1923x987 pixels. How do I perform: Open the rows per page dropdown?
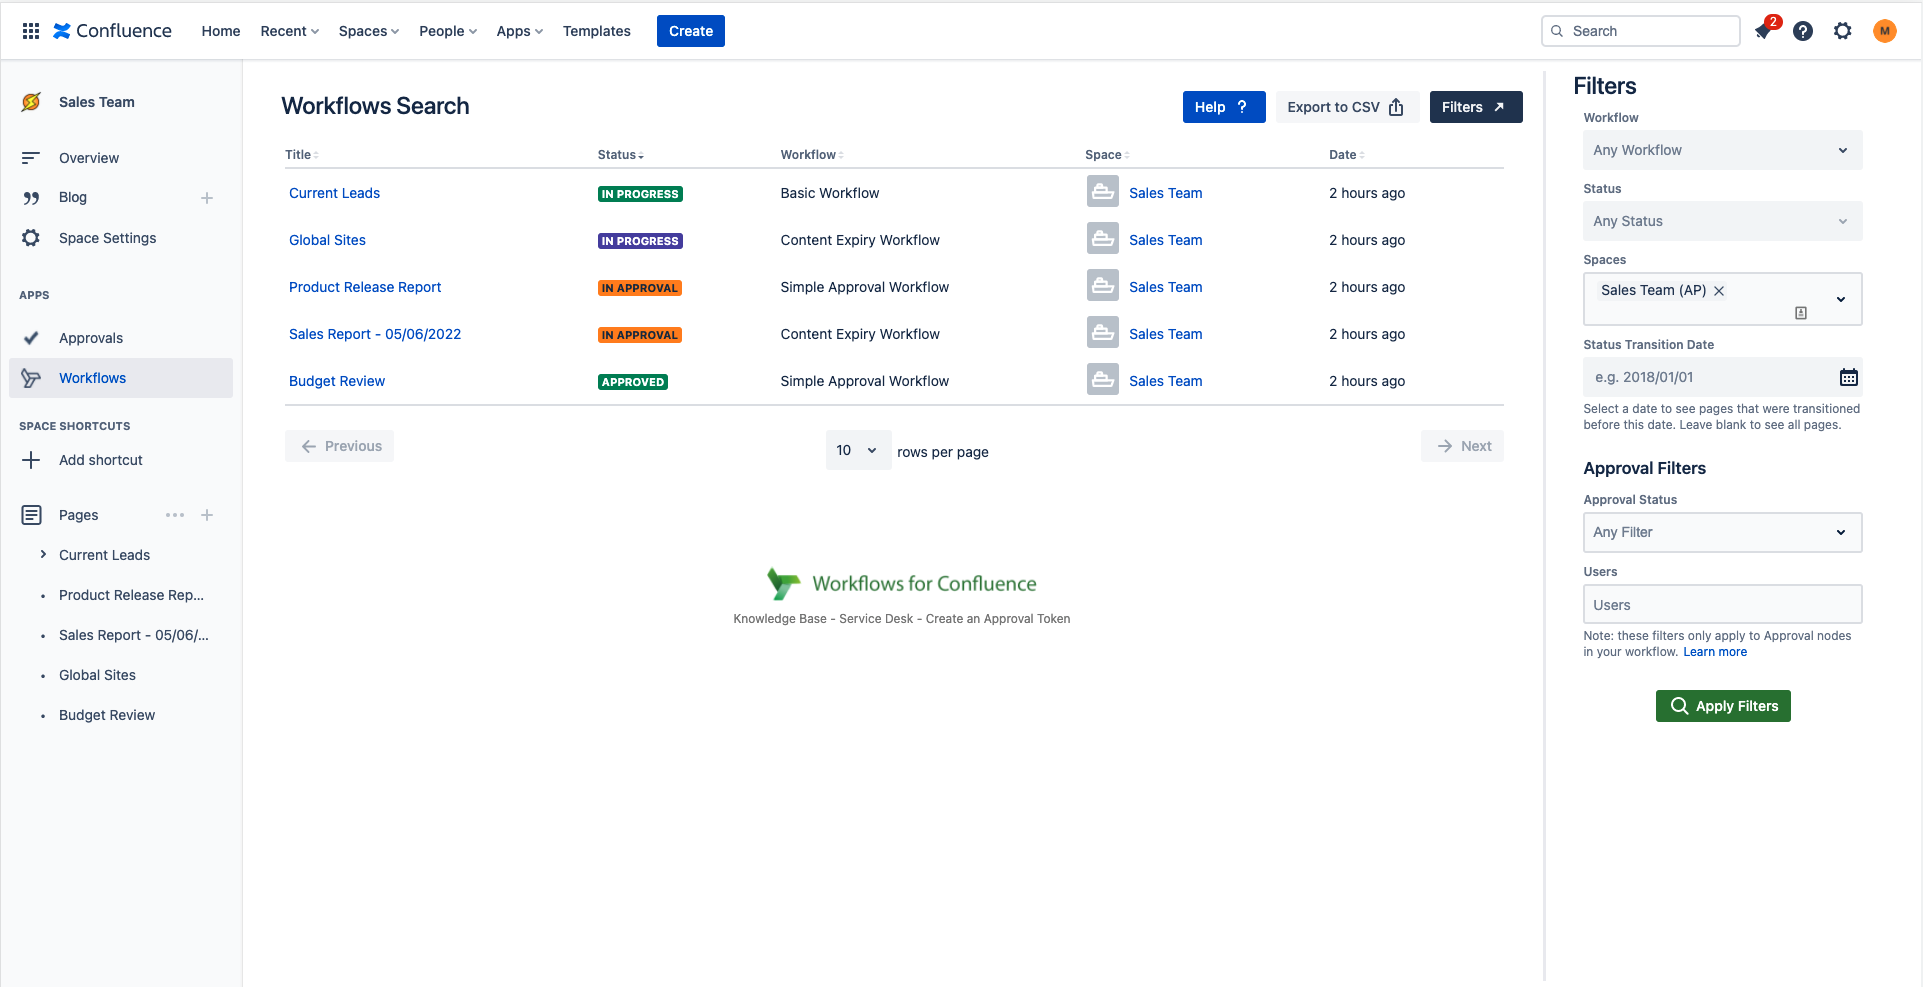point(857,450)
